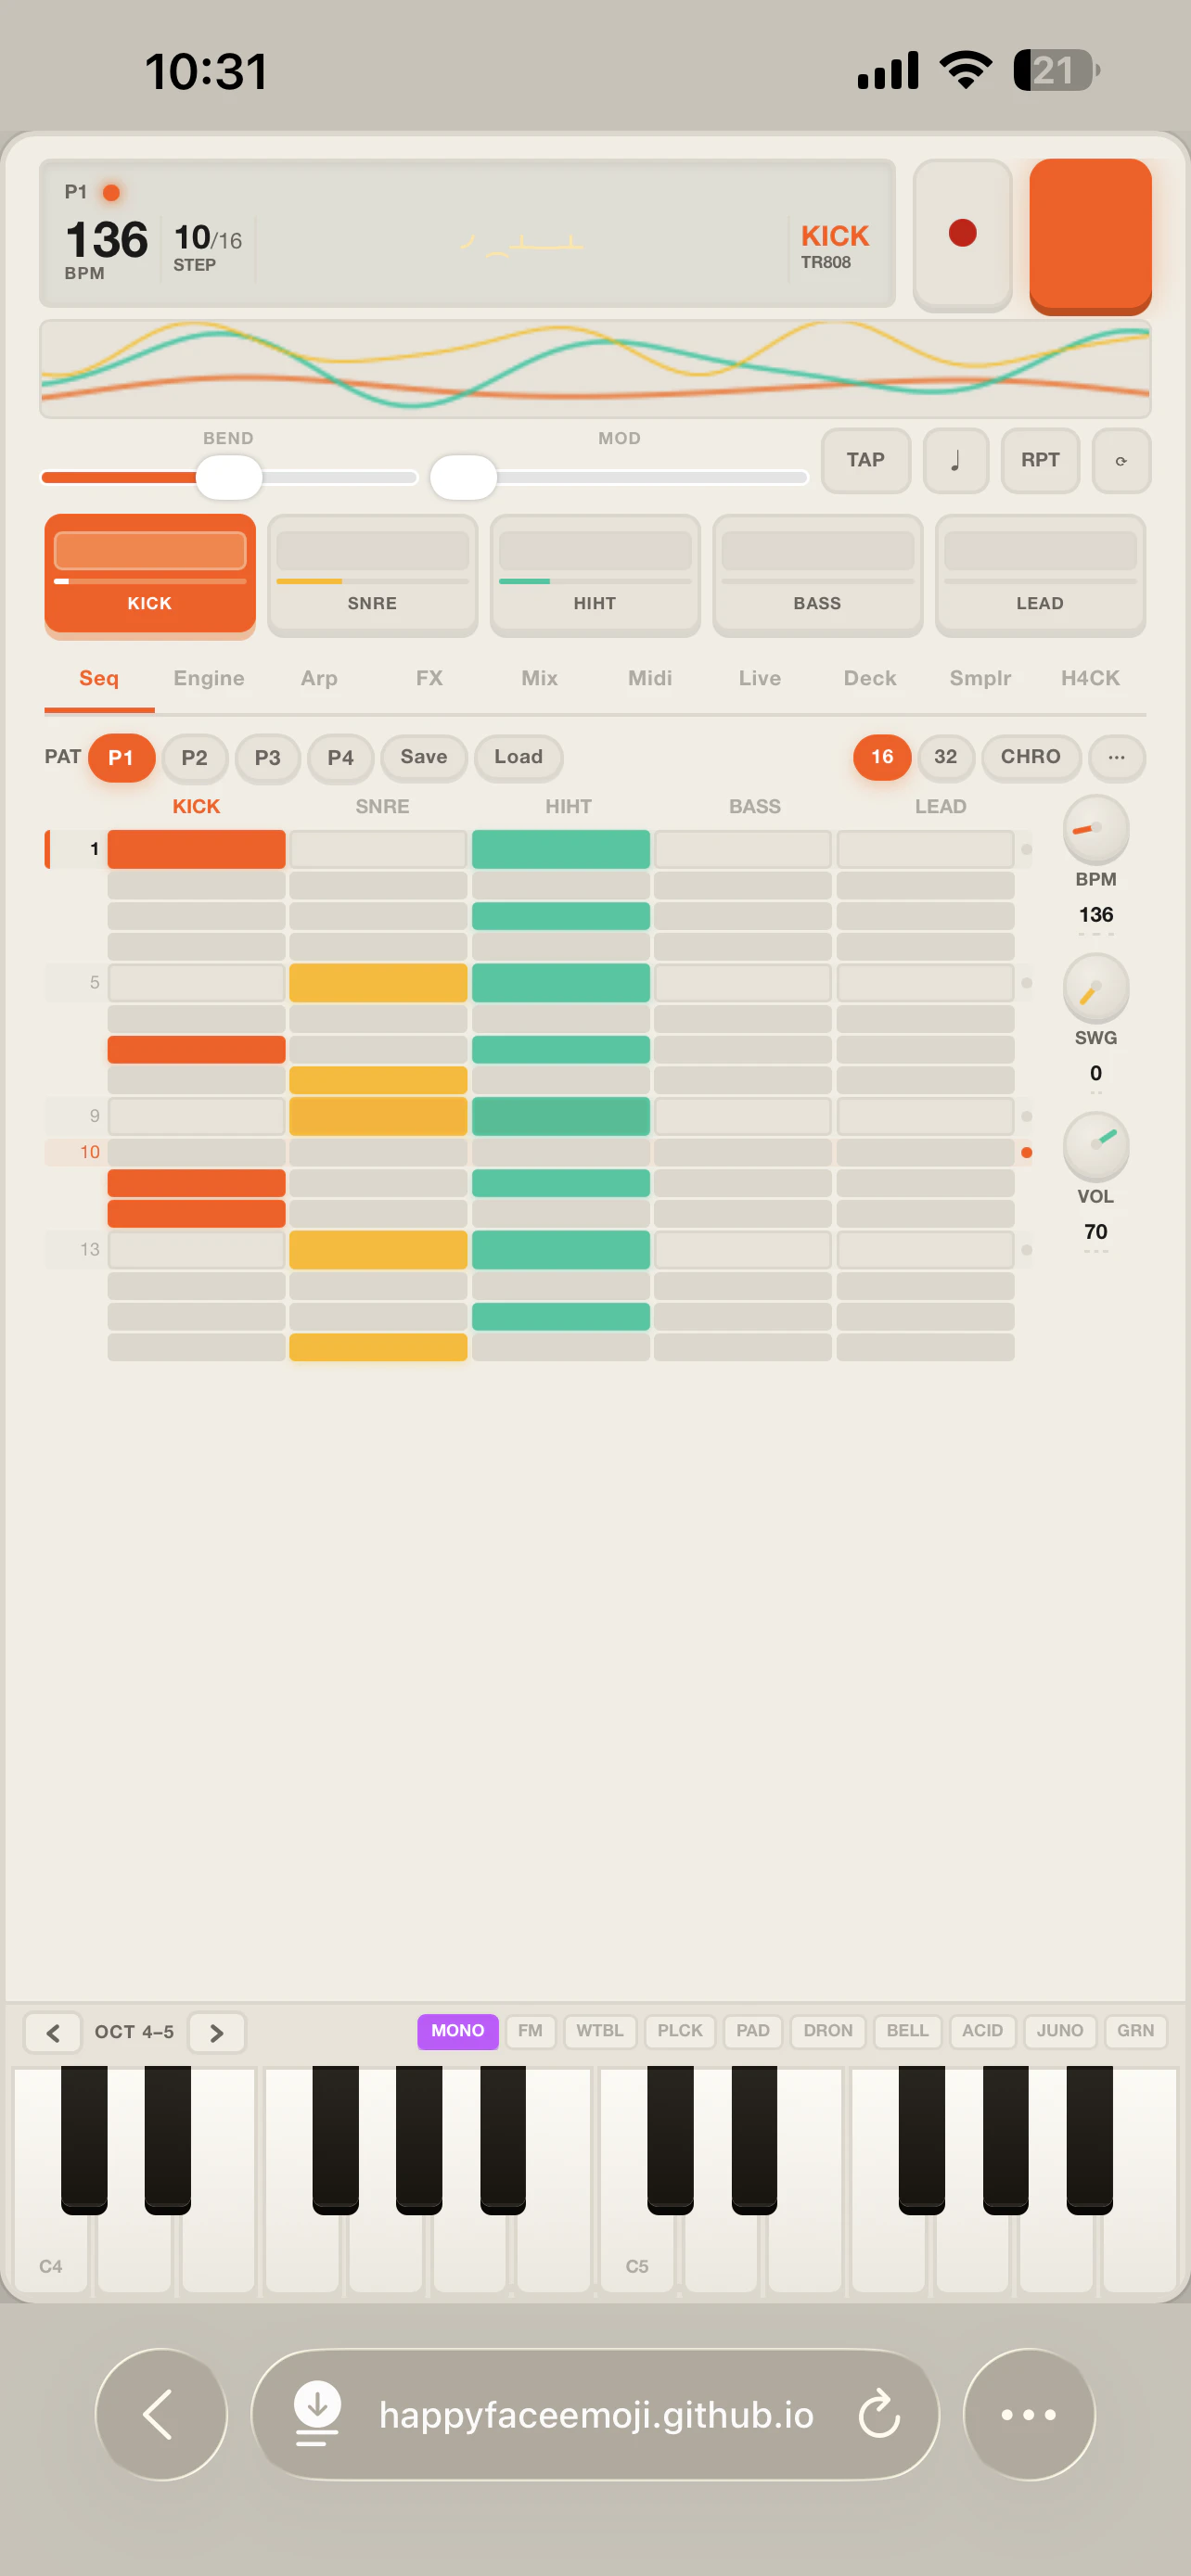Select the GRN synth engine
Viewport: 1191px width, 2576px height.
pos(1135,2031)
